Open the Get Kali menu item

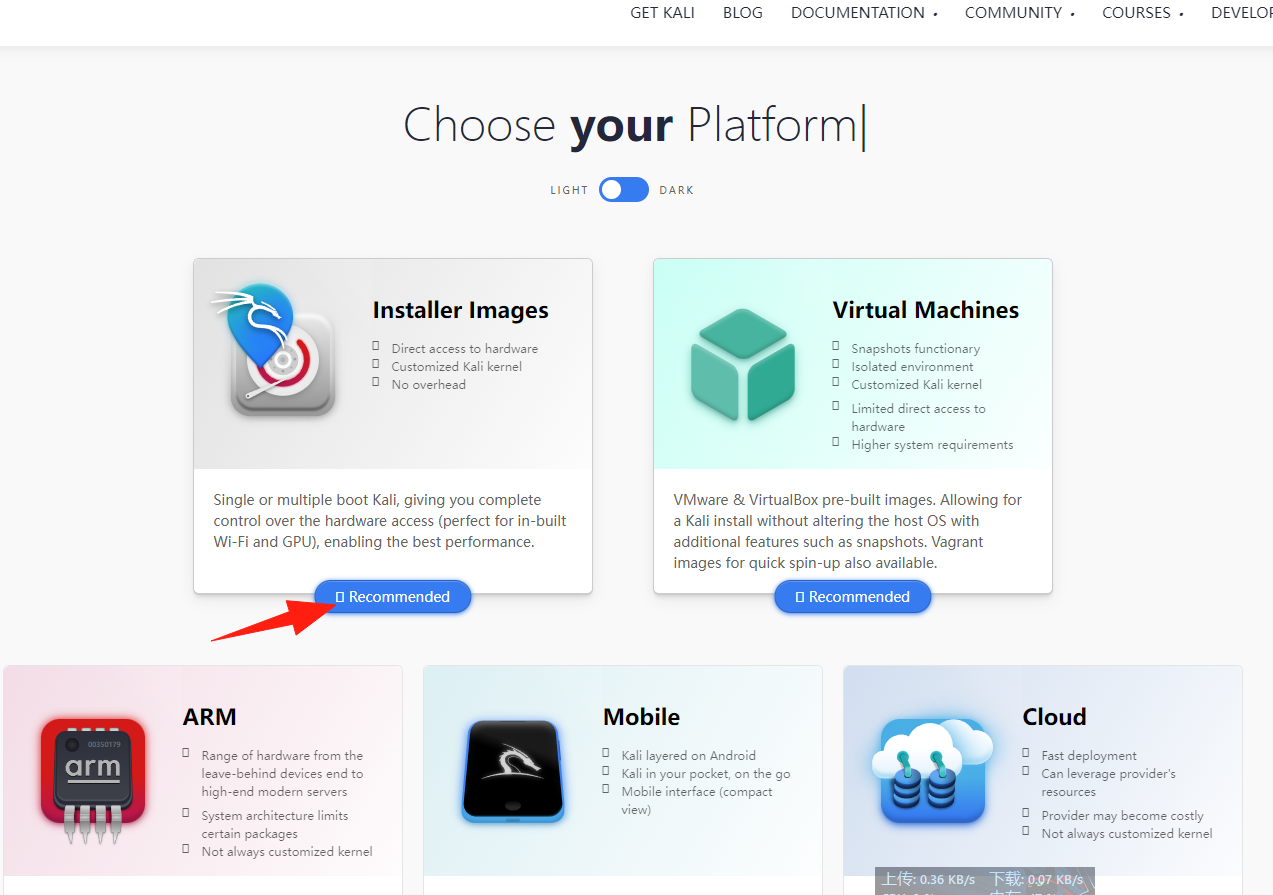(x=662, y=13)
